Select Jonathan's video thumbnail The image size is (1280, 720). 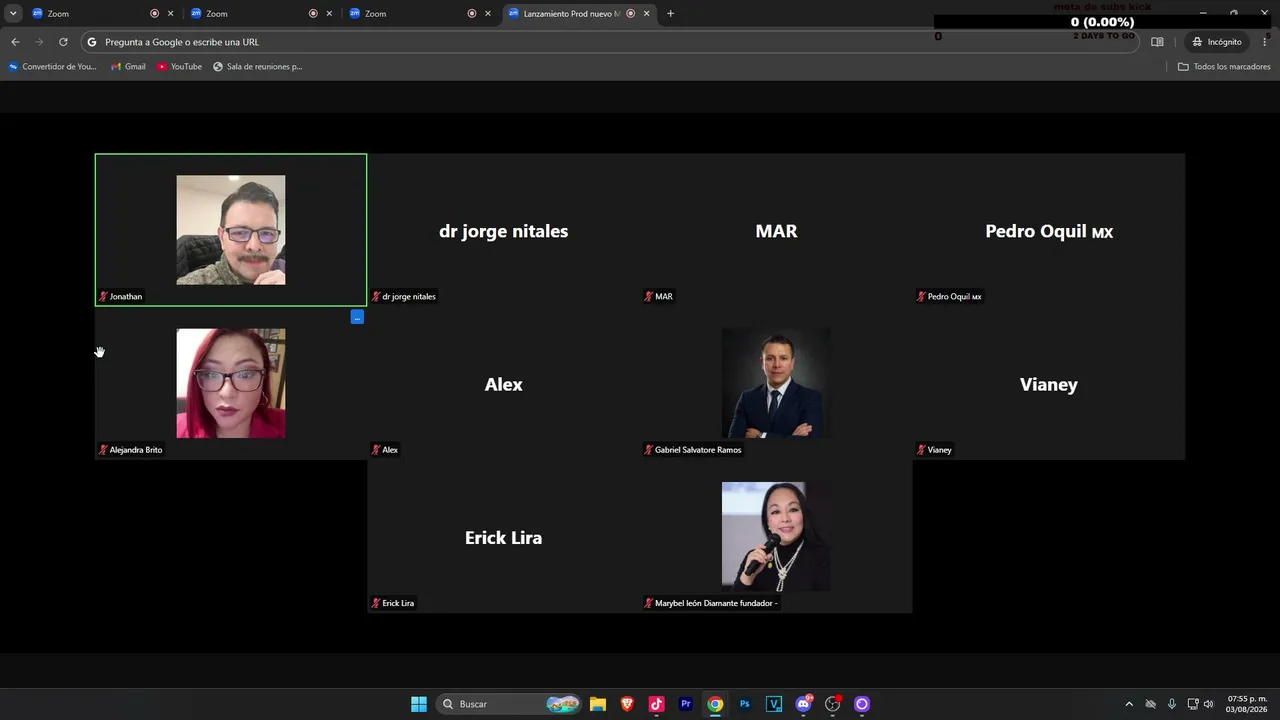231,230
